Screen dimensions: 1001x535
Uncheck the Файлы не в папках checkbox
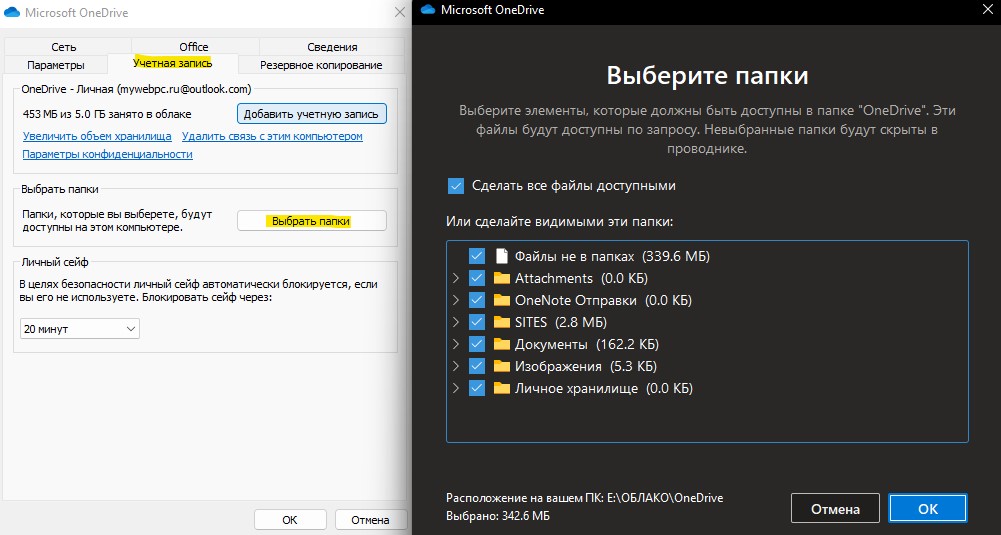click(477, 256)
